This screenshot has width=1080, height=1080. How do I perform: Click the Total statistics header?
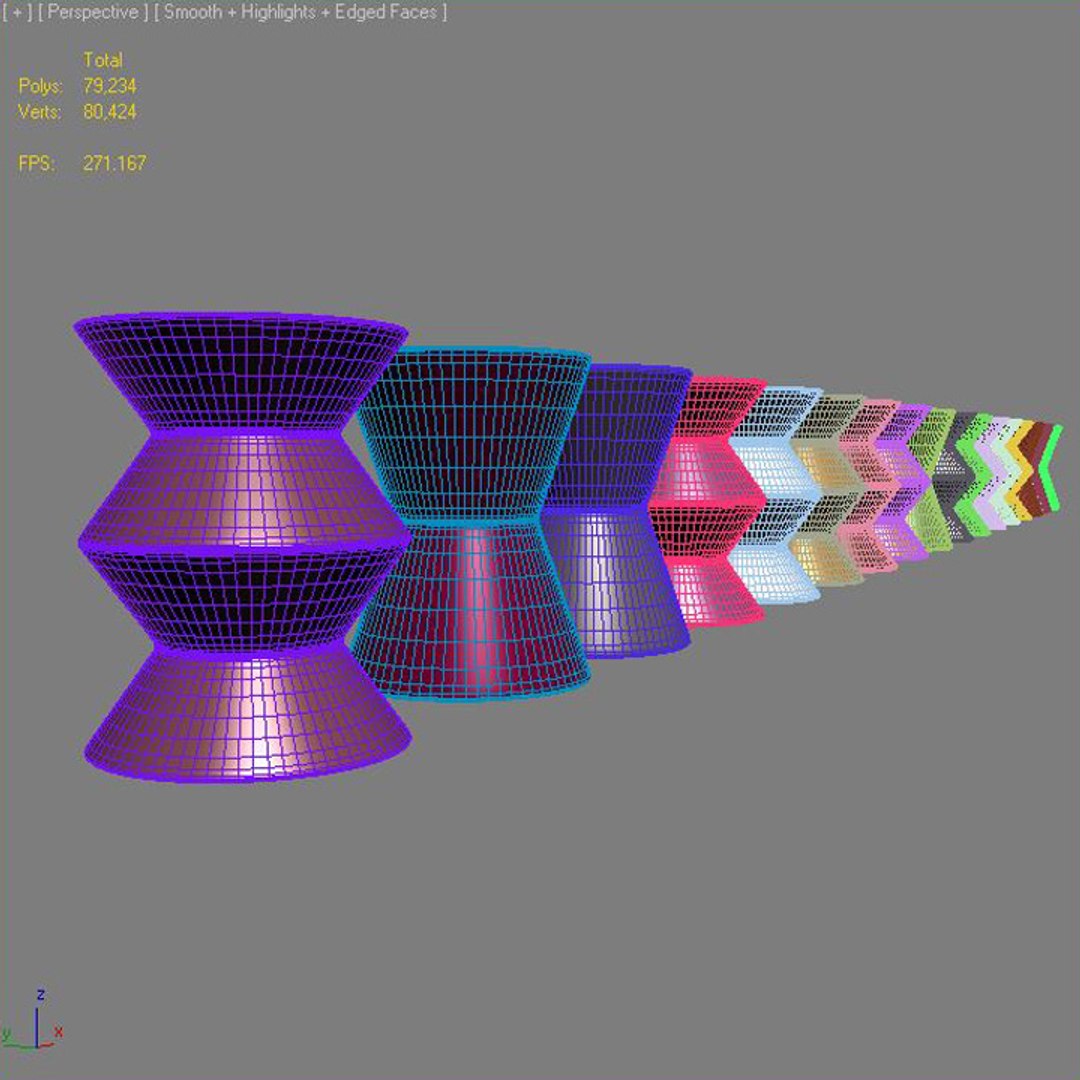pos(103,60)
